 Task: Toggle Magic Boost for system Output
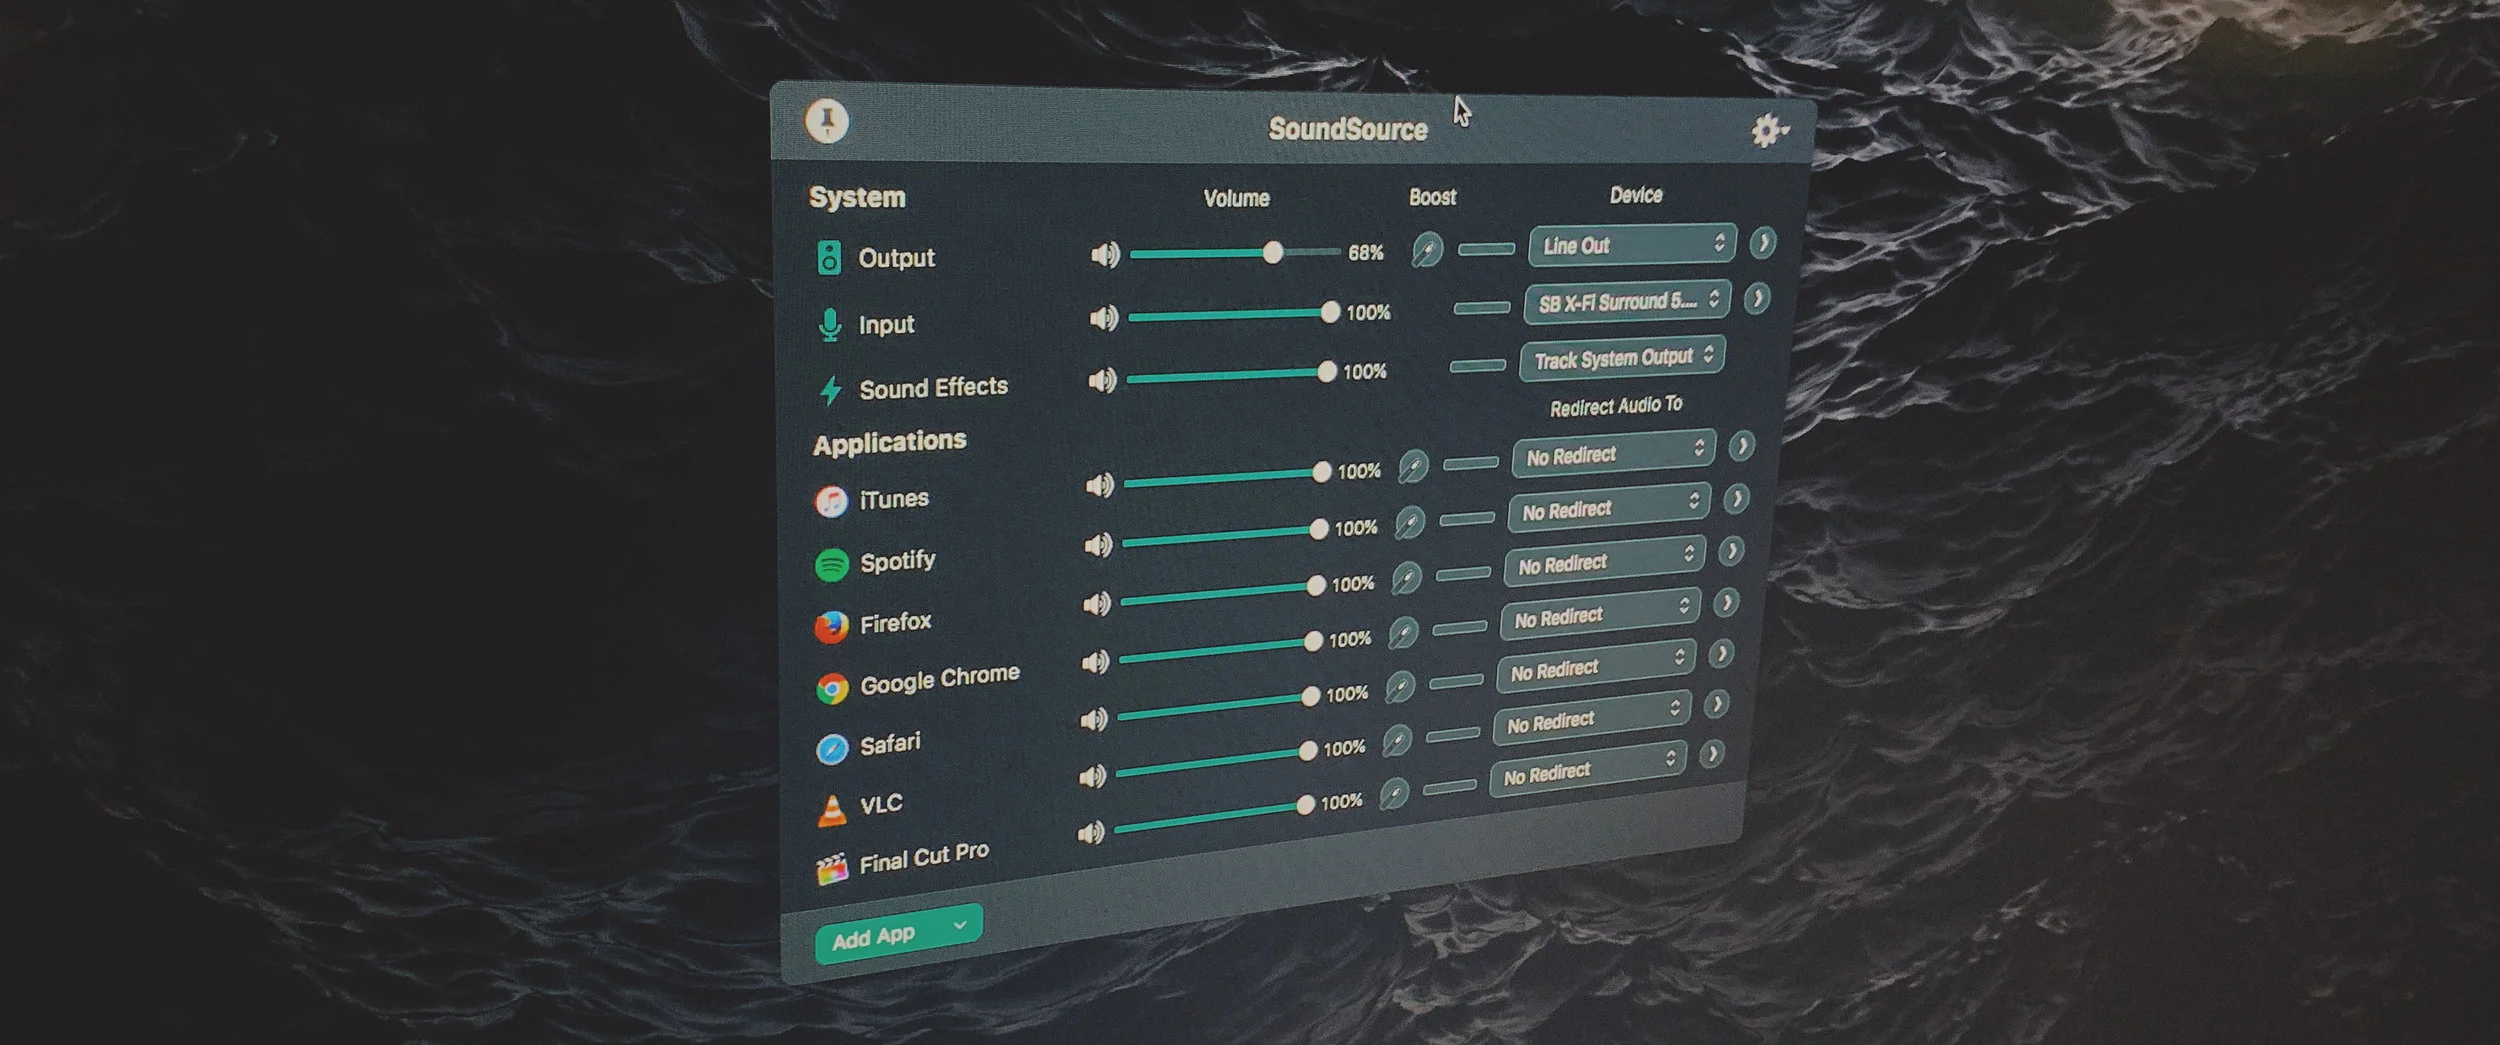pos(1427,249)
